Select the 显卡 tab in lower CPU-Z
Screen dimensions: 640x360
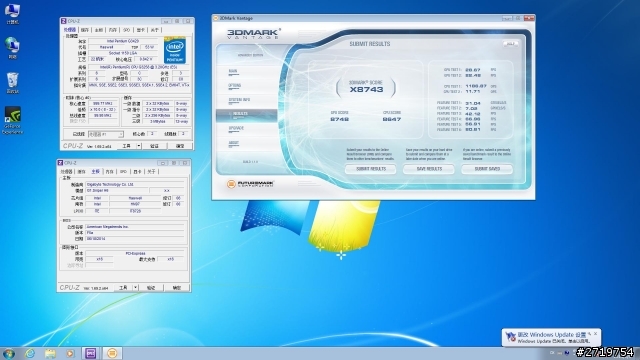137,172
